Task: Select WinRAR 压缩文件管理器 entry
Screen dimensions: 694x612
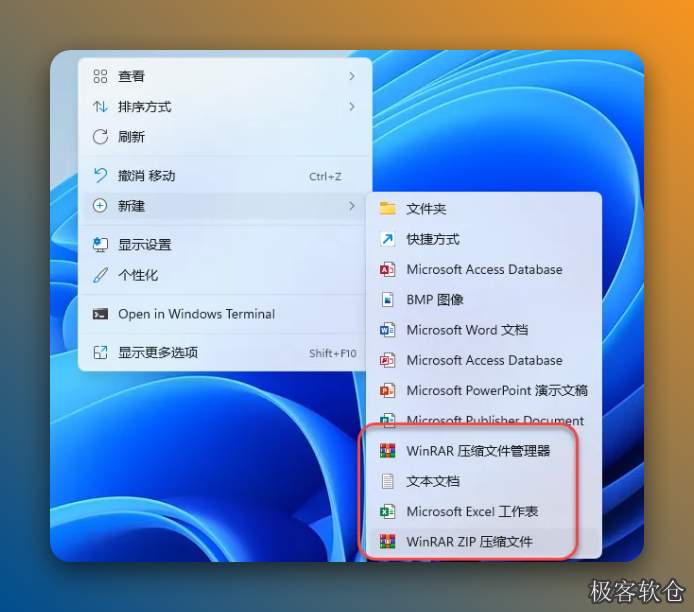Action: 484,451
